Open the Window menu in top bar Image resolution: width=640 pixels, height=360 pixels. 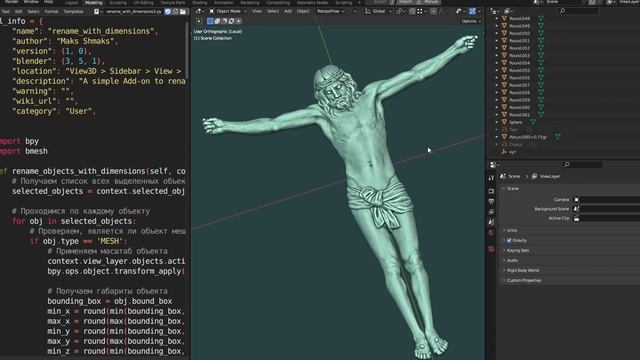point(31,2)
